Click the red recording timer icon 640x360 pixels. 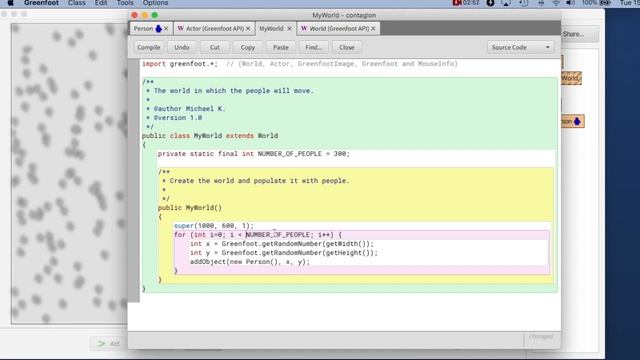click(x=457, y=3)
